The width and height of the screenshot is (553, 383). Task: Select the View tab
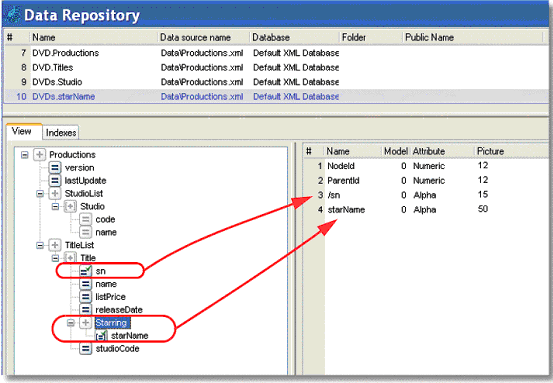(x=22, y=131)
